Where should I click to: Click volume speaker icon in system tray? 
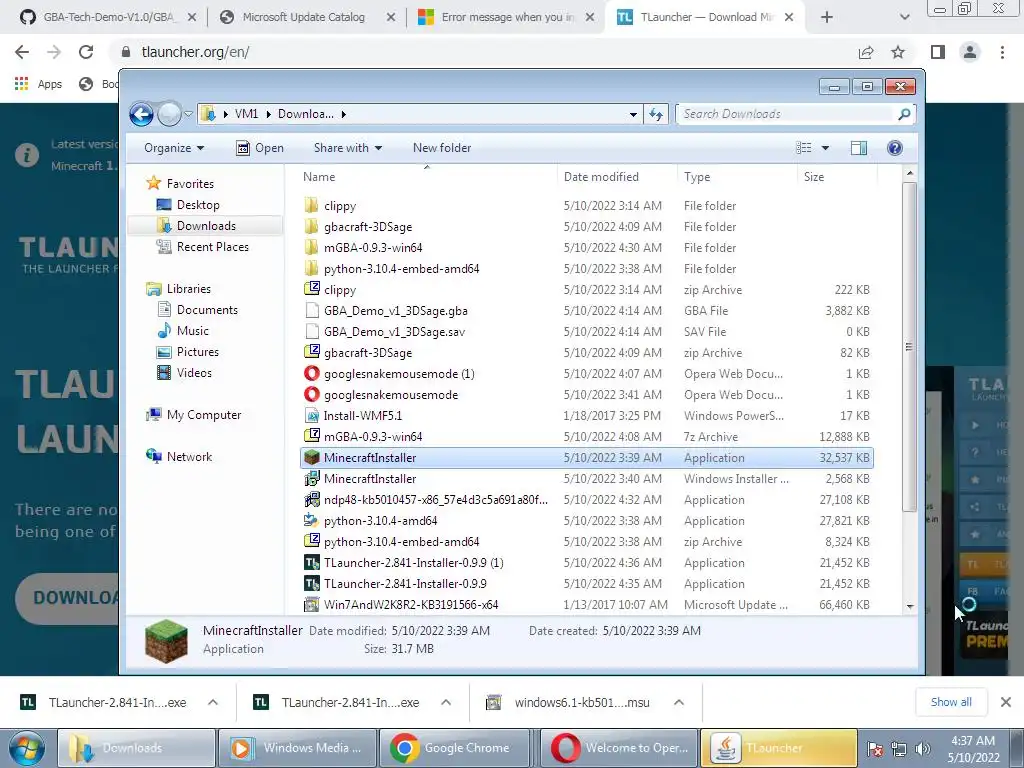[922, 749]
